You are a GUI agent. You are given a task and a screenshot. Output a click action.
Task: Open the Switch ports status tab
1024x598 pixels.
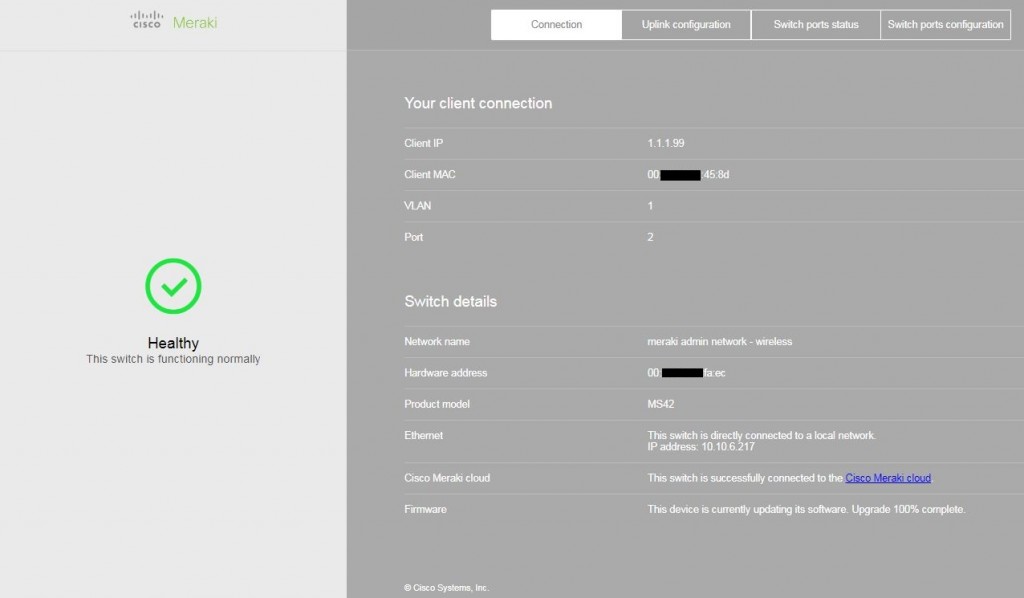(816, 25)
